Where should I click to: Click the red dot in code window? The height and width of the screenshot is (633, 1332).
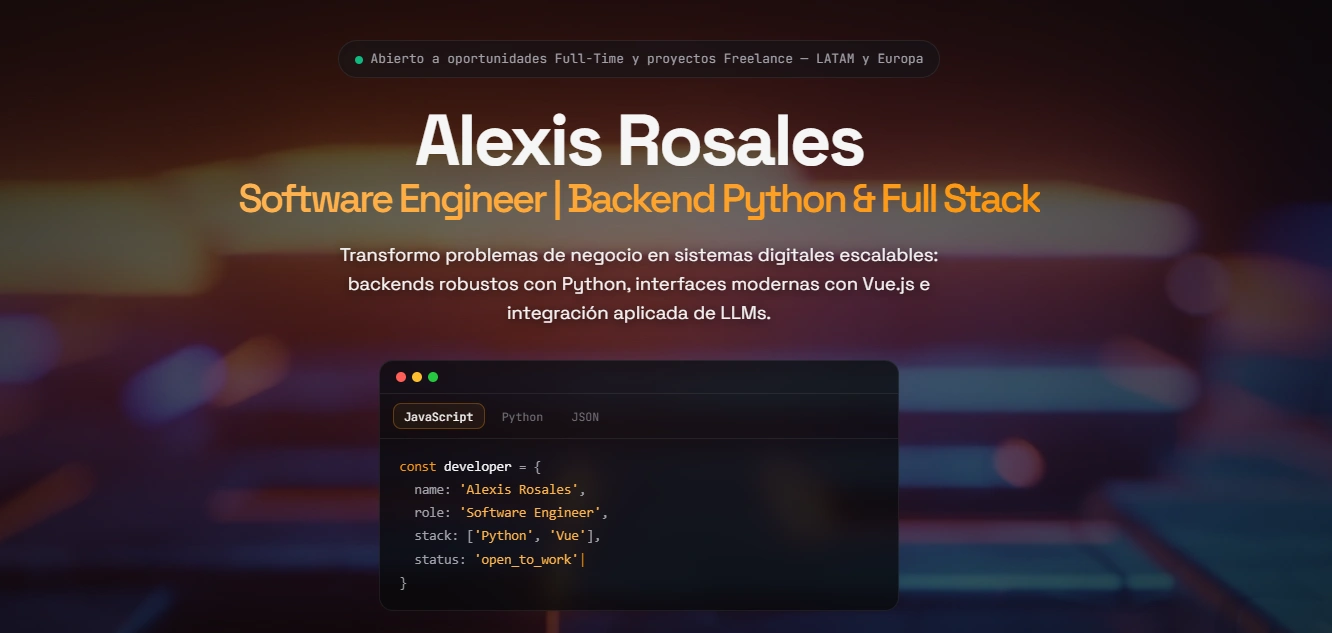tap(401, 377)
